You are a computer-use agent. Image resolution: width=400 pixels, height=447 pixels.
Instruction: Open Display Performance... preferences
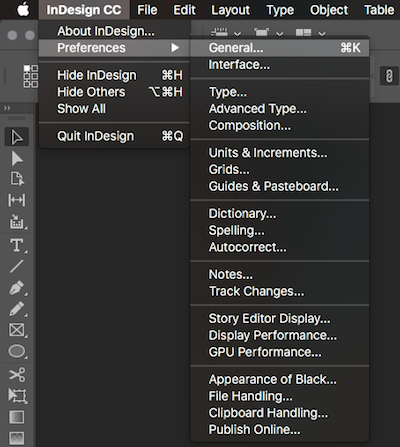coord(280,335)
